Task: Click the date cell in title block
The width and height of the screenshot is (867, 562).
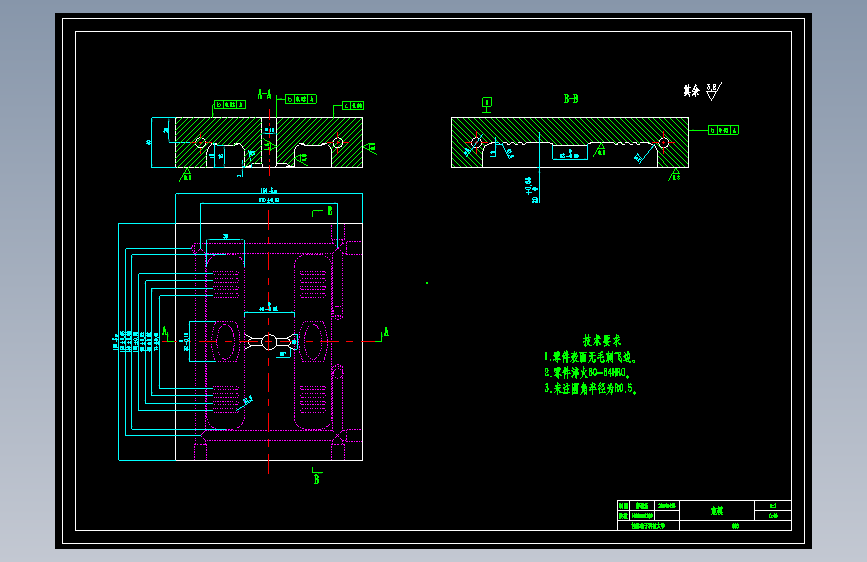Action: [667, 506]
